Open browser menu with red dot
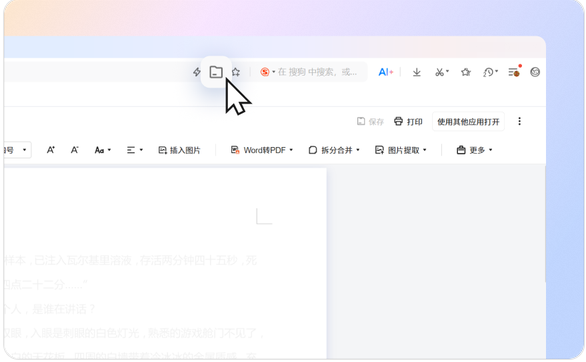This screenshot has height=362, width=586. (514, 72)
